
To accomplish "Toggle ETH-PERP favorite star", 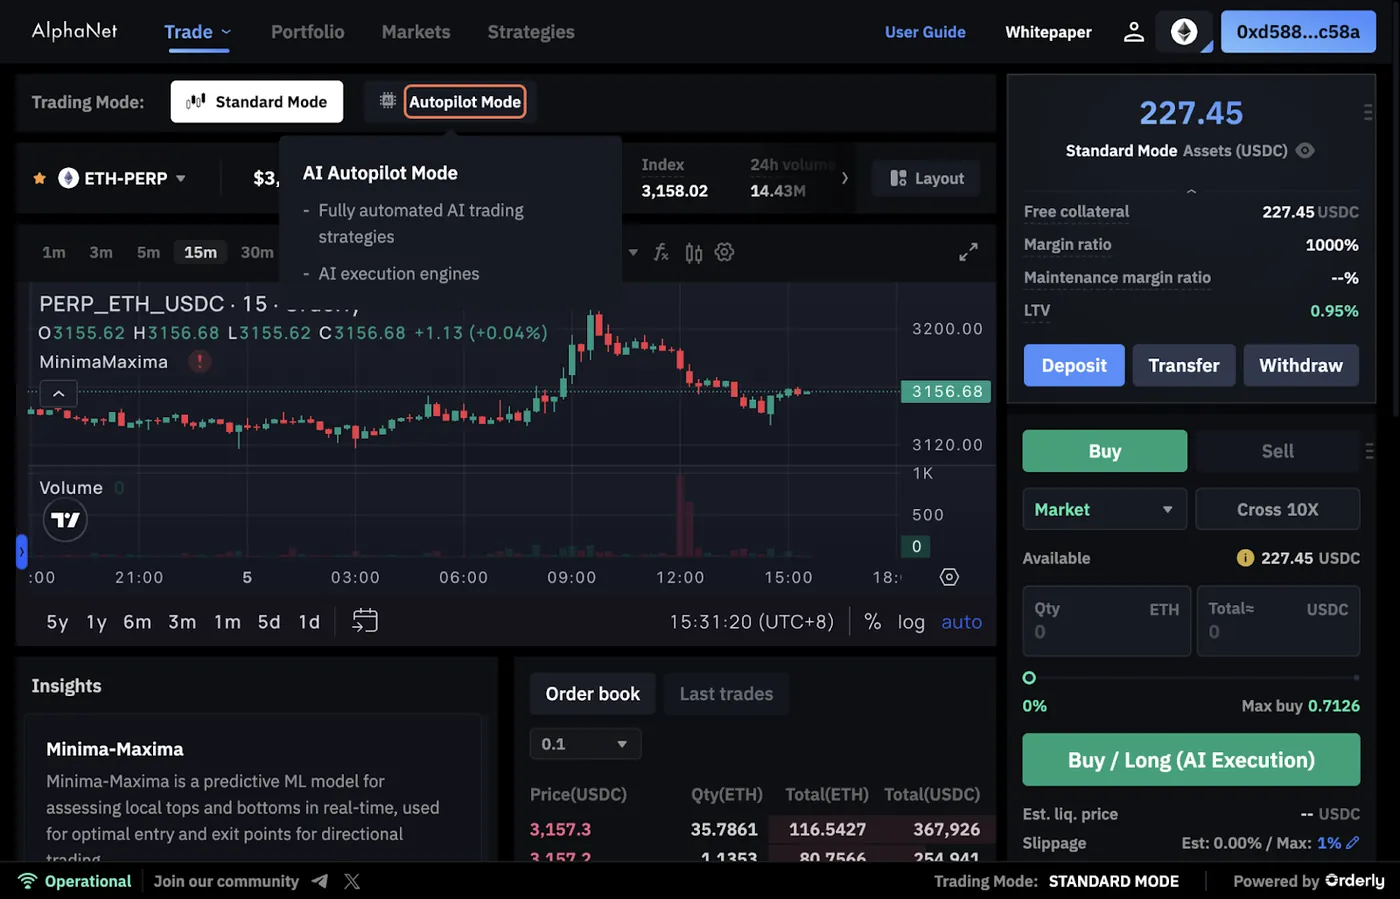I will tap(40, 178).
